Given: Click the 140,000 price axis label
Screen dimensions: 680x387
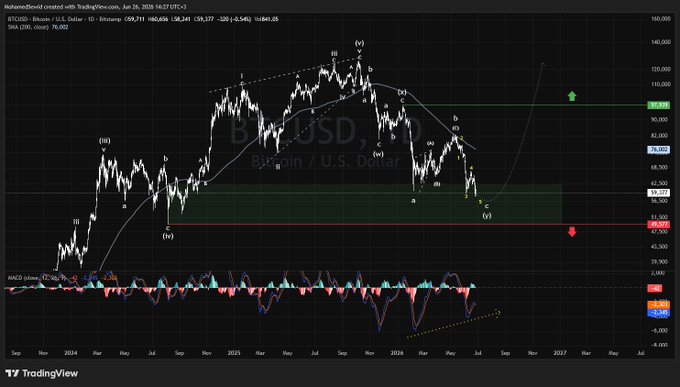Looking at the screenshot, I should [x=661, y=43].
